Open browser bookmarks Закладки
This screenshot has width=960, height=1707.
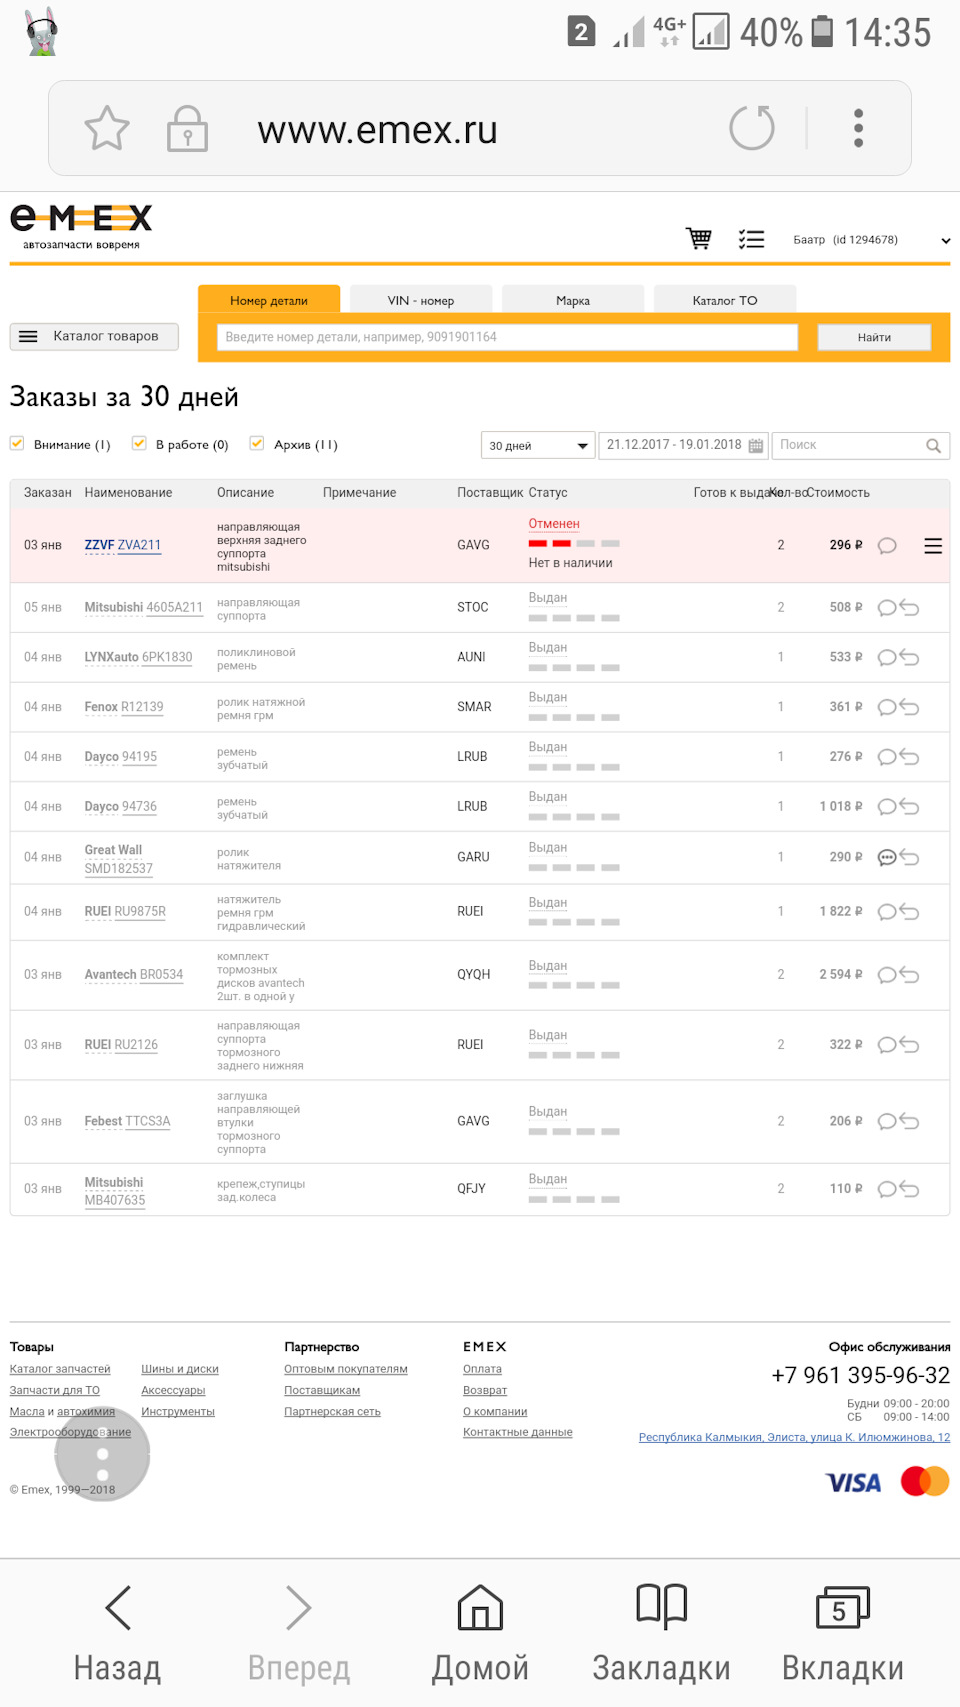[661, 1633]
